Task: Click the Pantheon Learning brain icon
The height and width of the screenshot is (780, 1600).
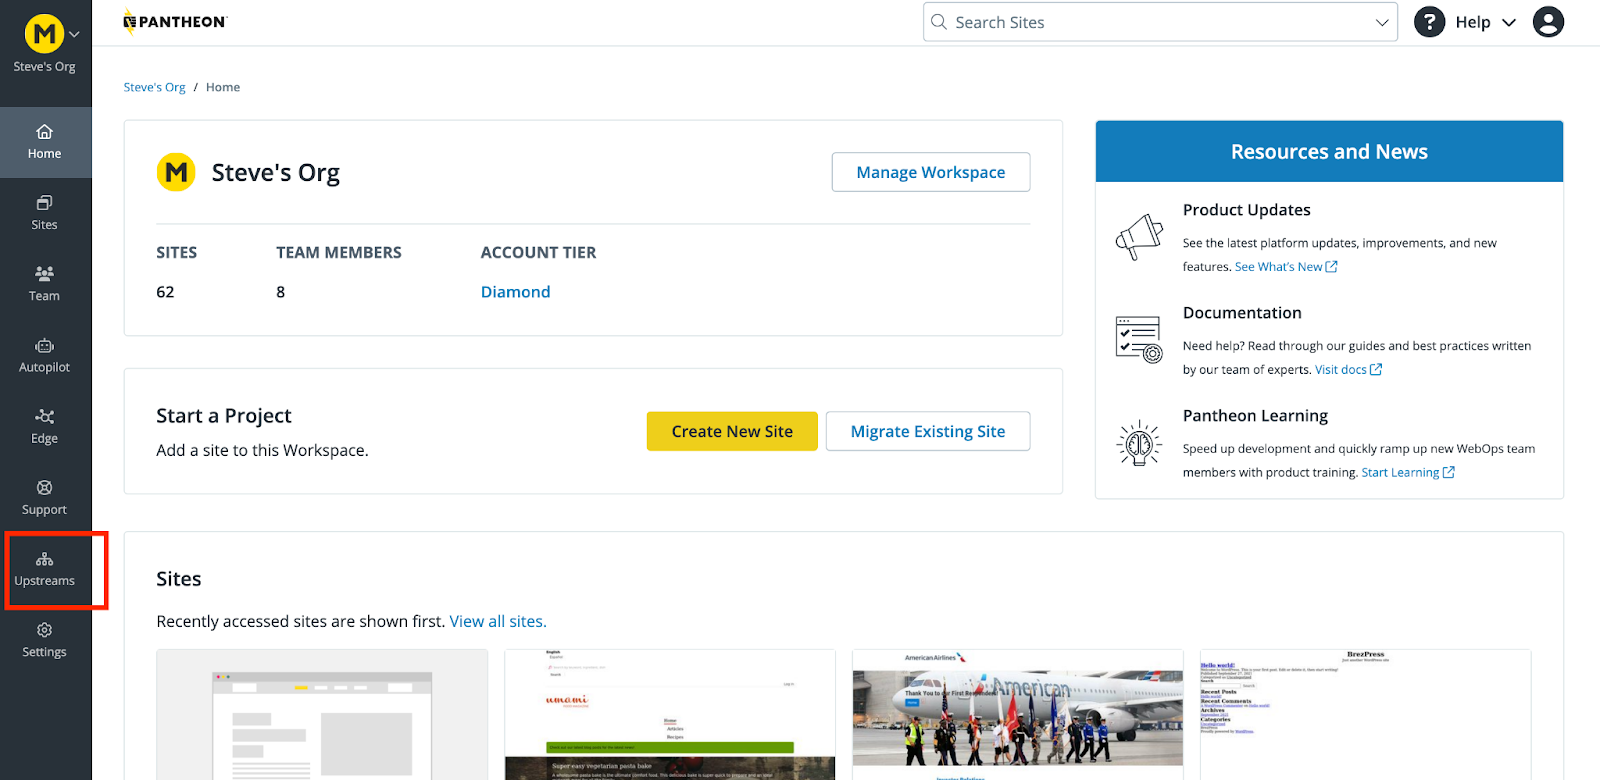Action: click(1139, 443)
